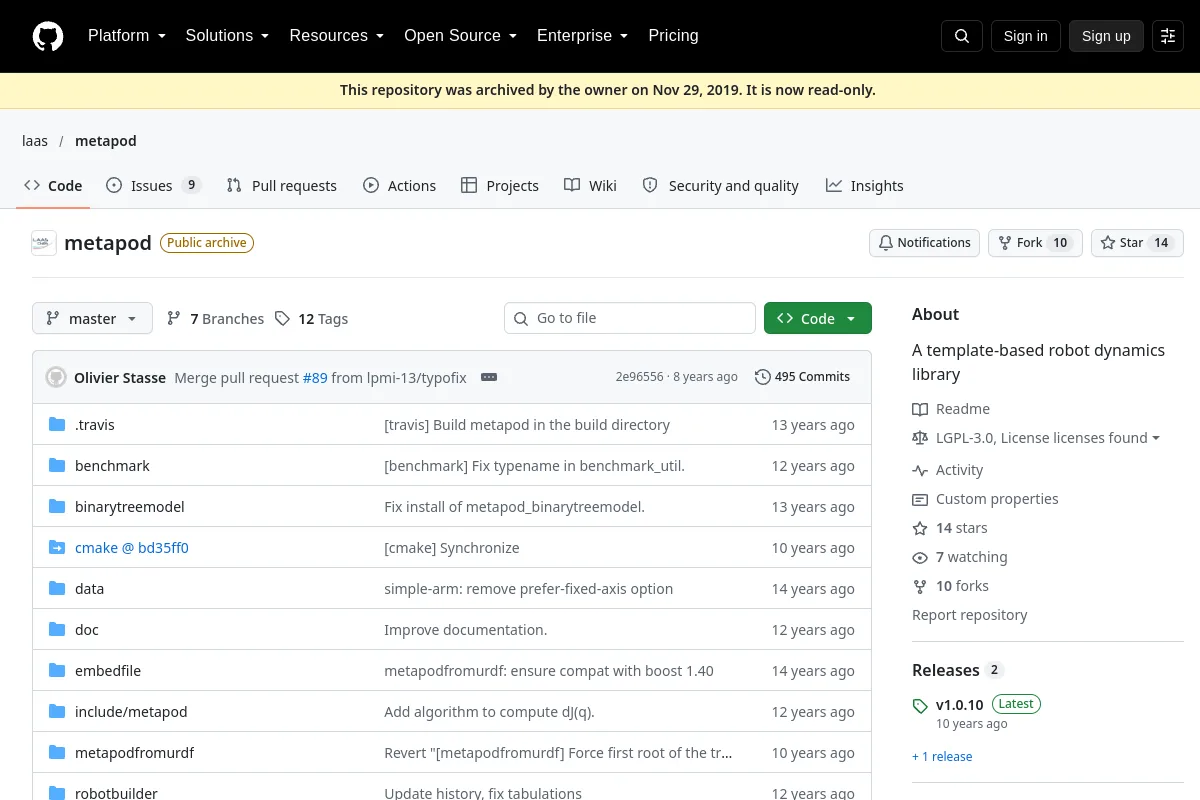
Task: Click the v1.0.10 release tag icon
Action: click(920, 706)
